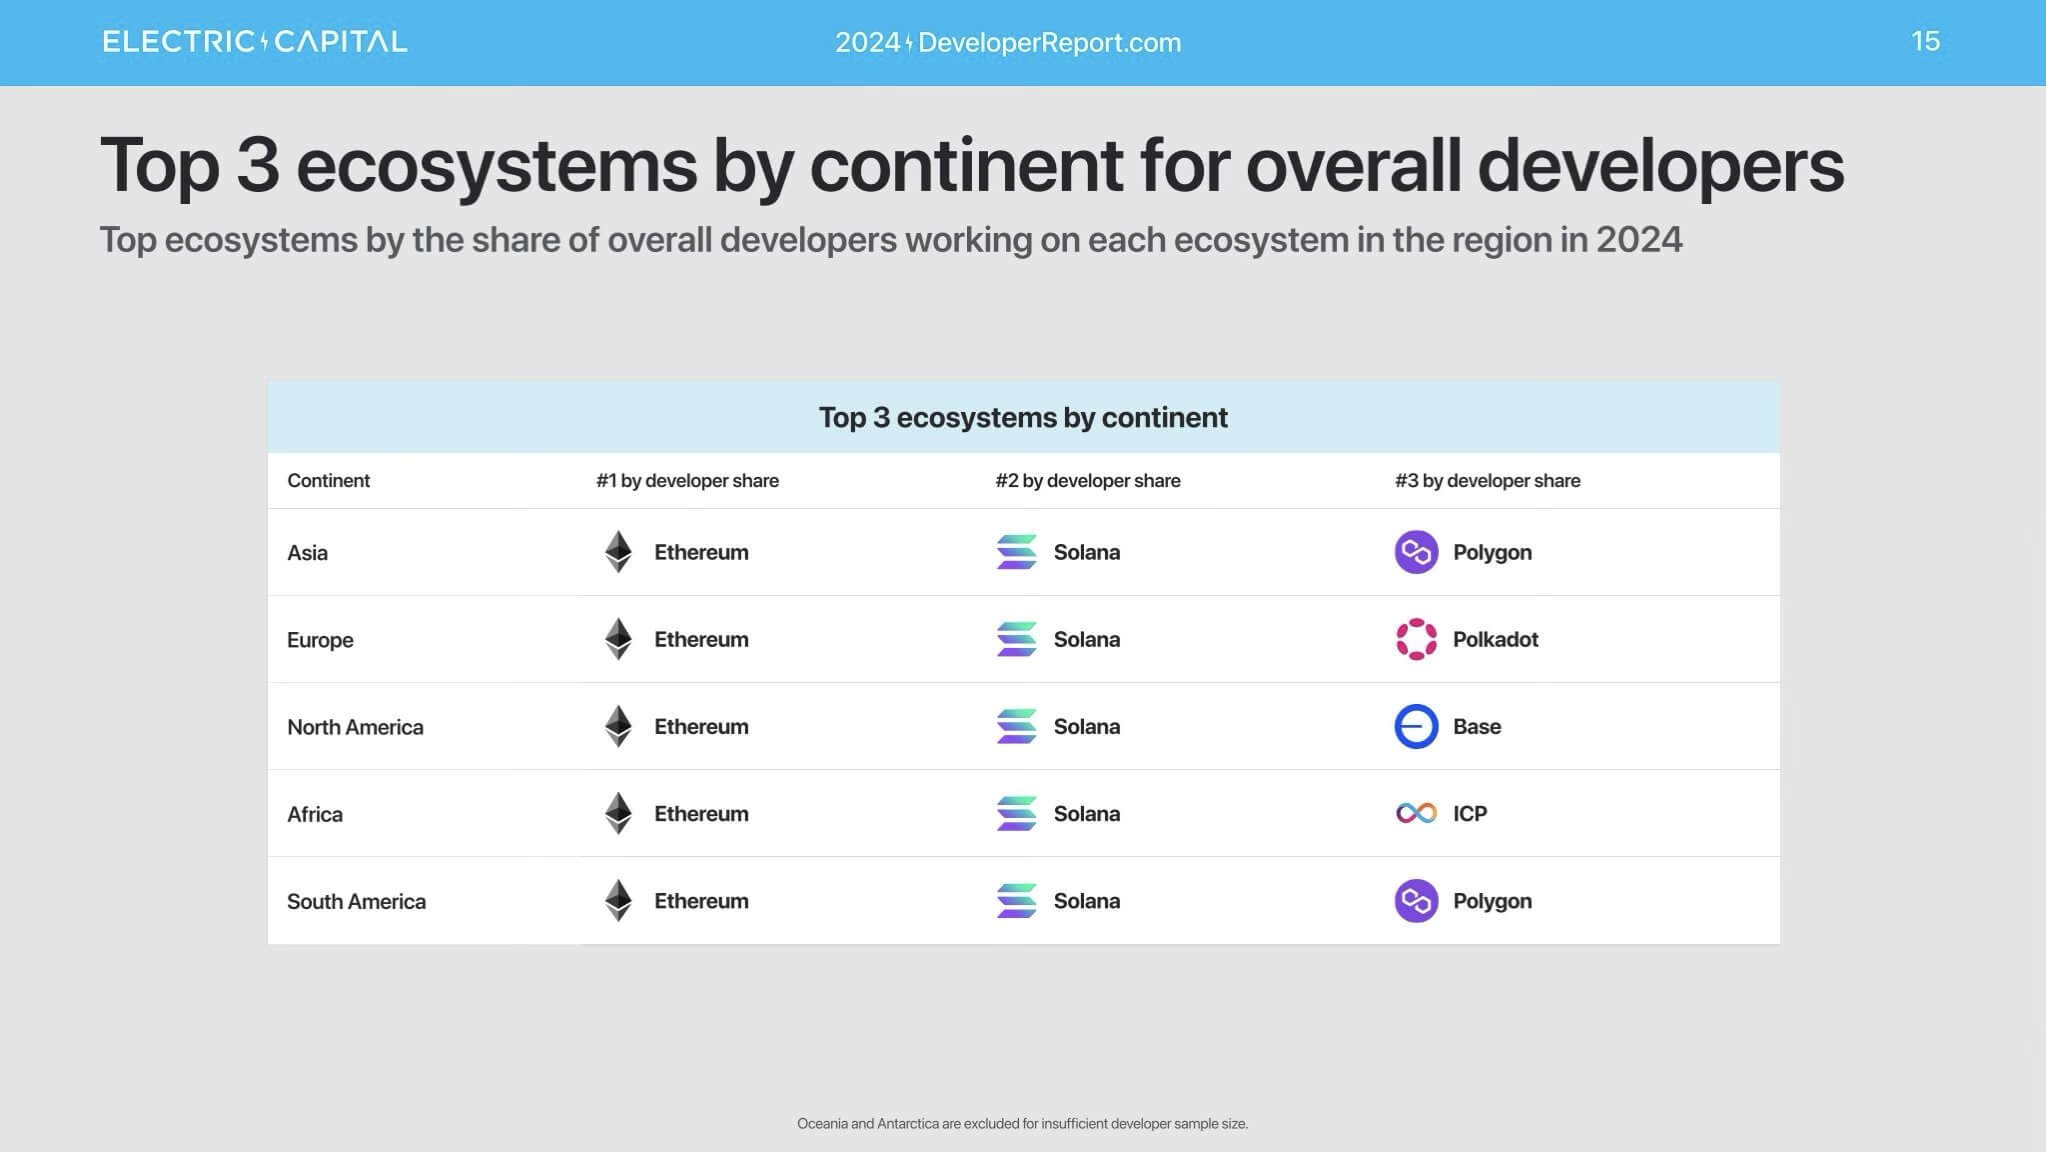Viewport: 2046px width, 1152px height.
Task: Click the 'Ethereum' text in North America row
Action: pyautogui.click(x=701, y=726)
